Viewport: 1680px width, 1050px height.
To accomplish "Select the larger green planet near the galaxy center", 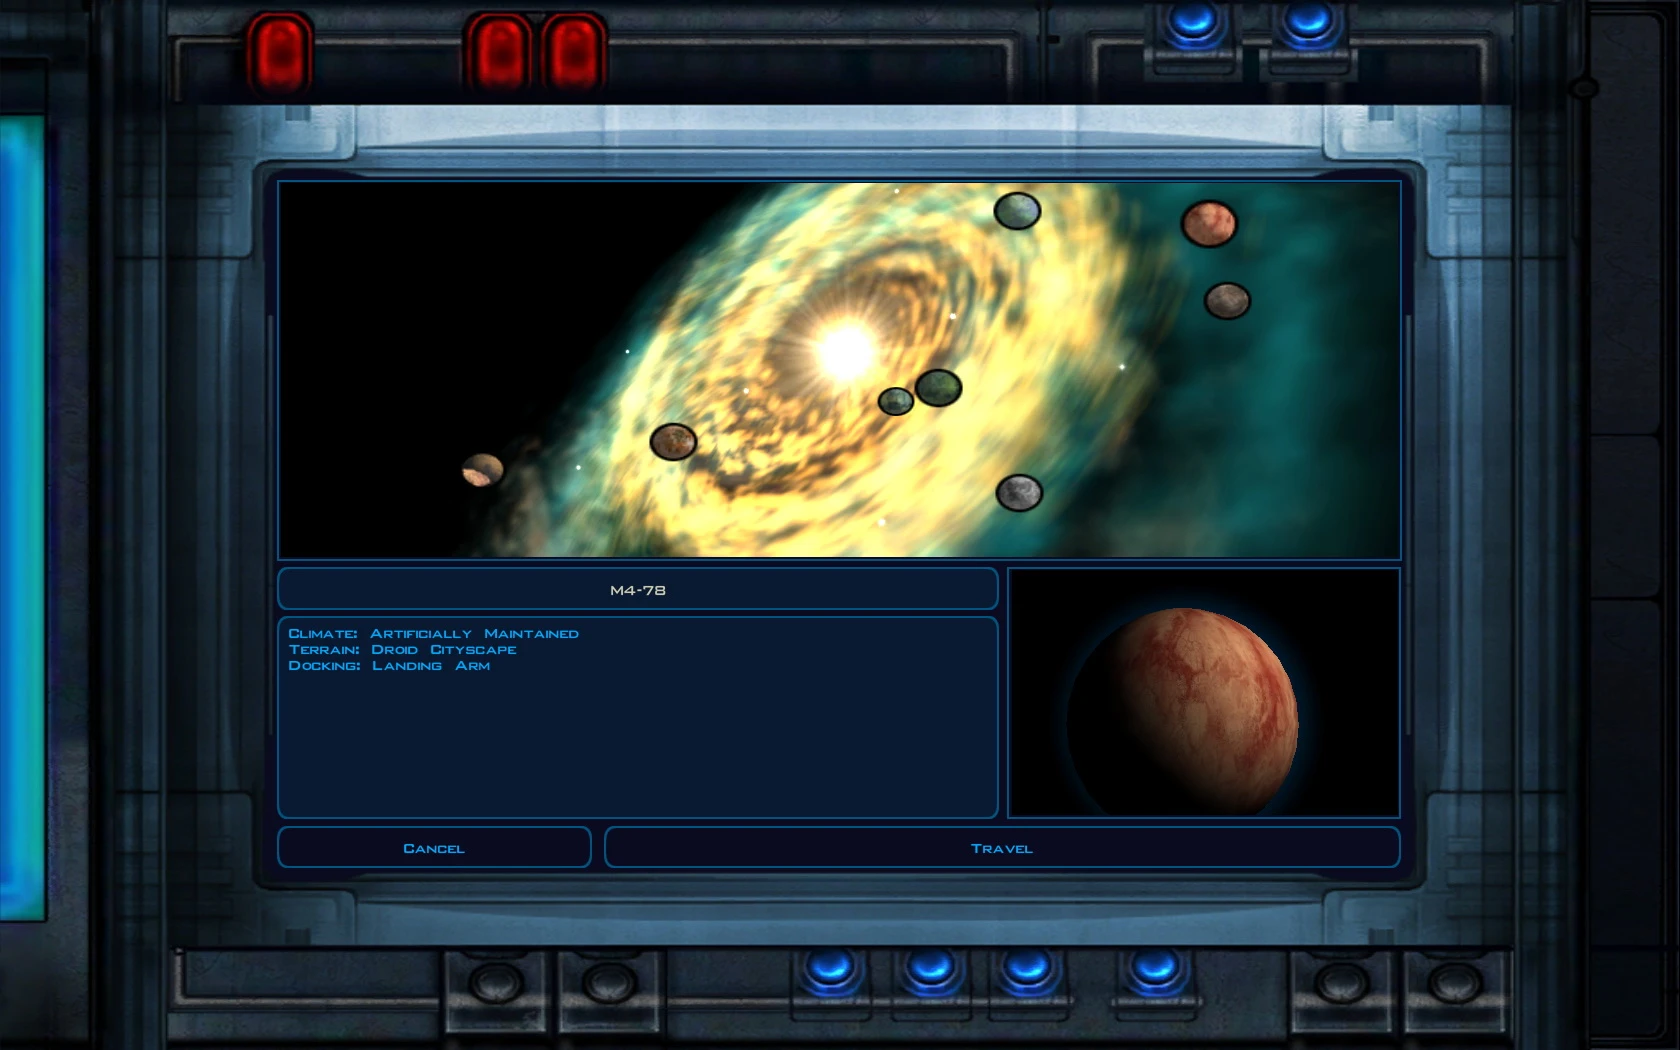I will pyautogui.click(x=938, y=385).
